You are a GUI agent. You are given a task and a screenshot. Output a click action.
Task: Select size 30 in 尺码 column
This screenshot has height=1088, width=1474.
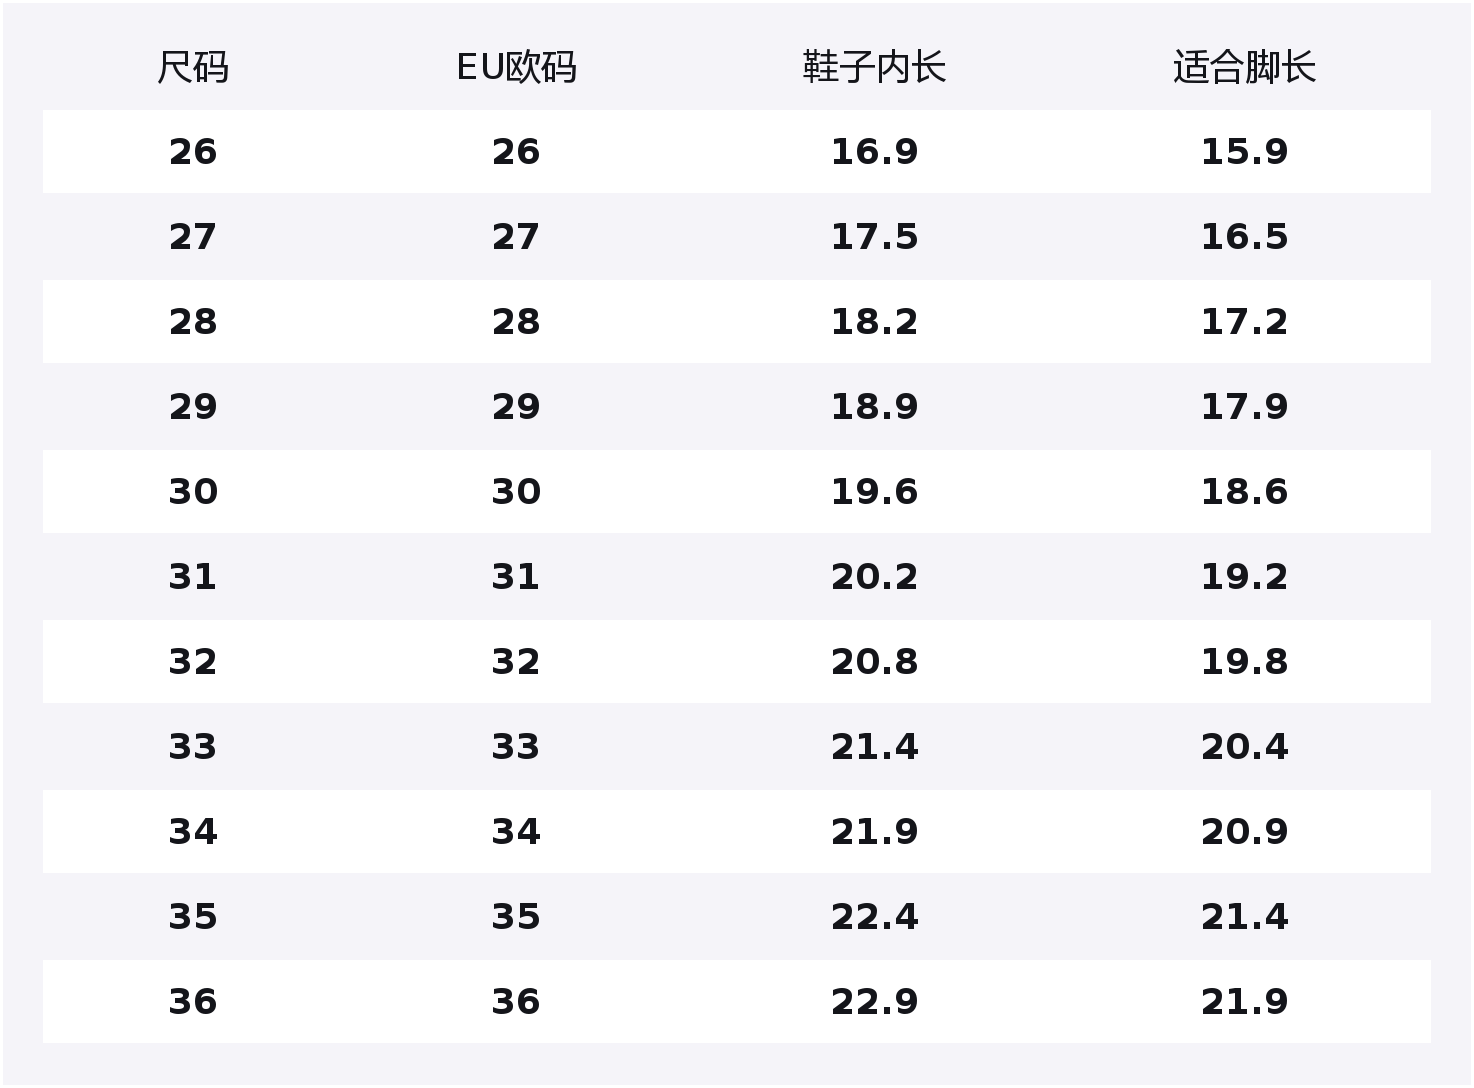[193, 492]
